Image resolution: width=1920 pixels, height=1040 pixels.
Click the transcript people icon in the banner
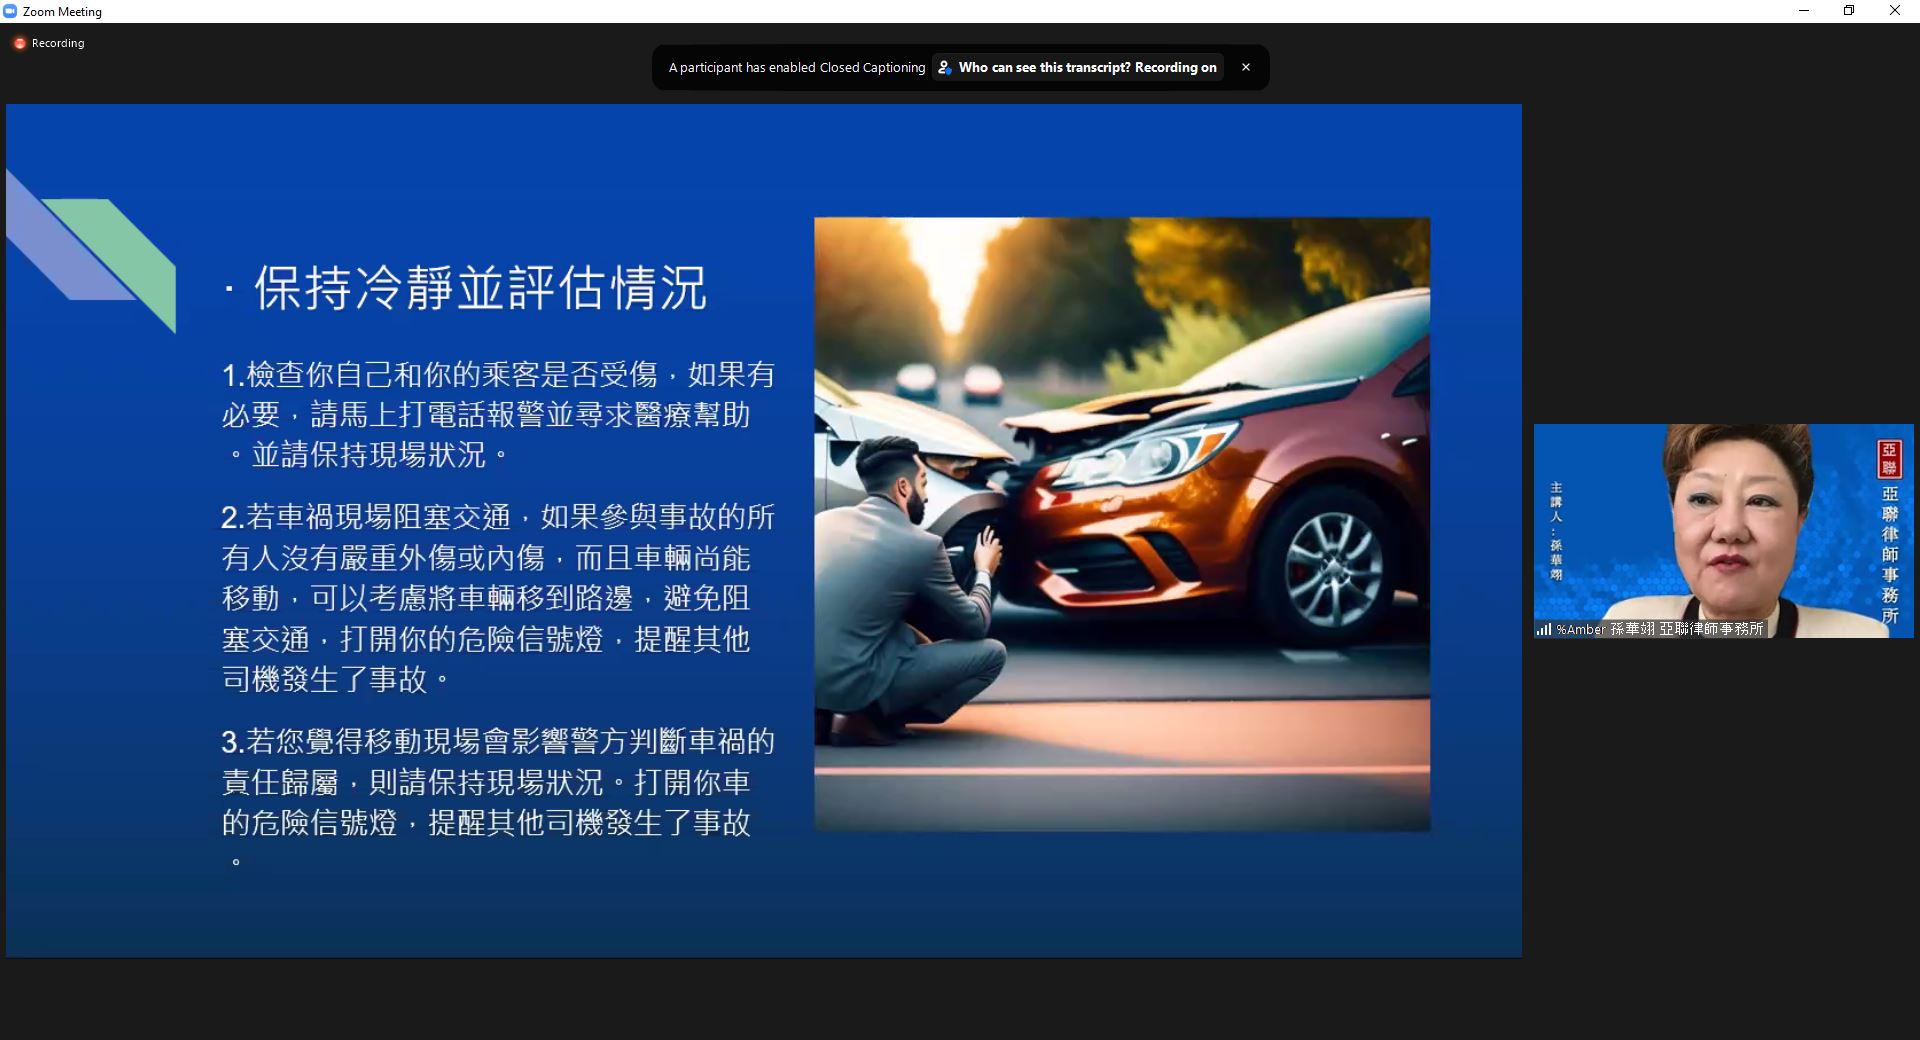944,67
